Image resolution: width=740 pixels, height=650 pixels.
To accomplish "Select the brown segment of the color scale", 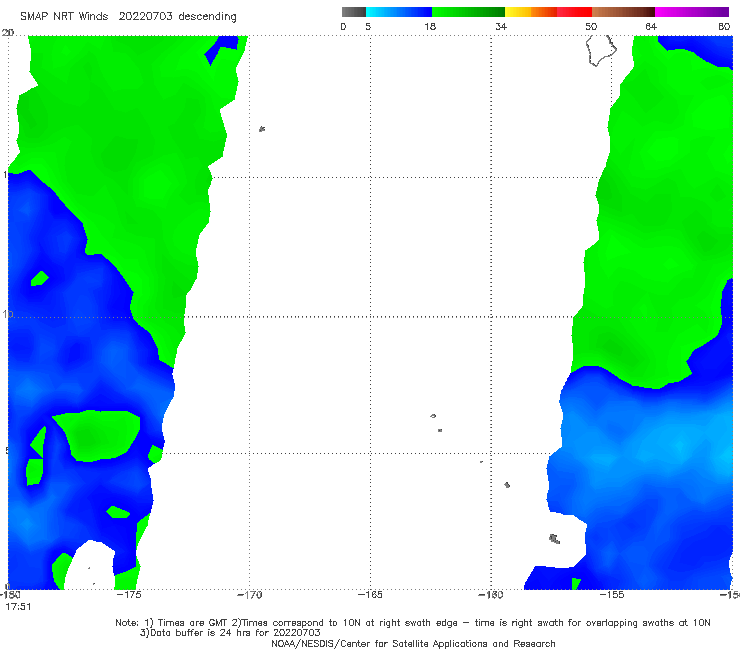I will tap(623, 12).
